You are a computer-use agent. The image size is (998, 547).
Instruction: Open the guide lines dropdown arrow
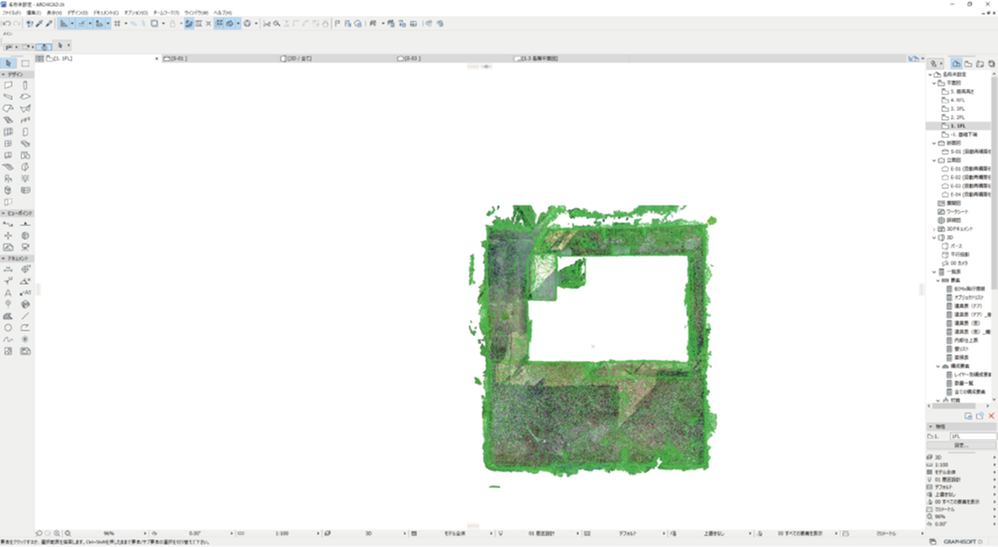(x=72, y=24)
